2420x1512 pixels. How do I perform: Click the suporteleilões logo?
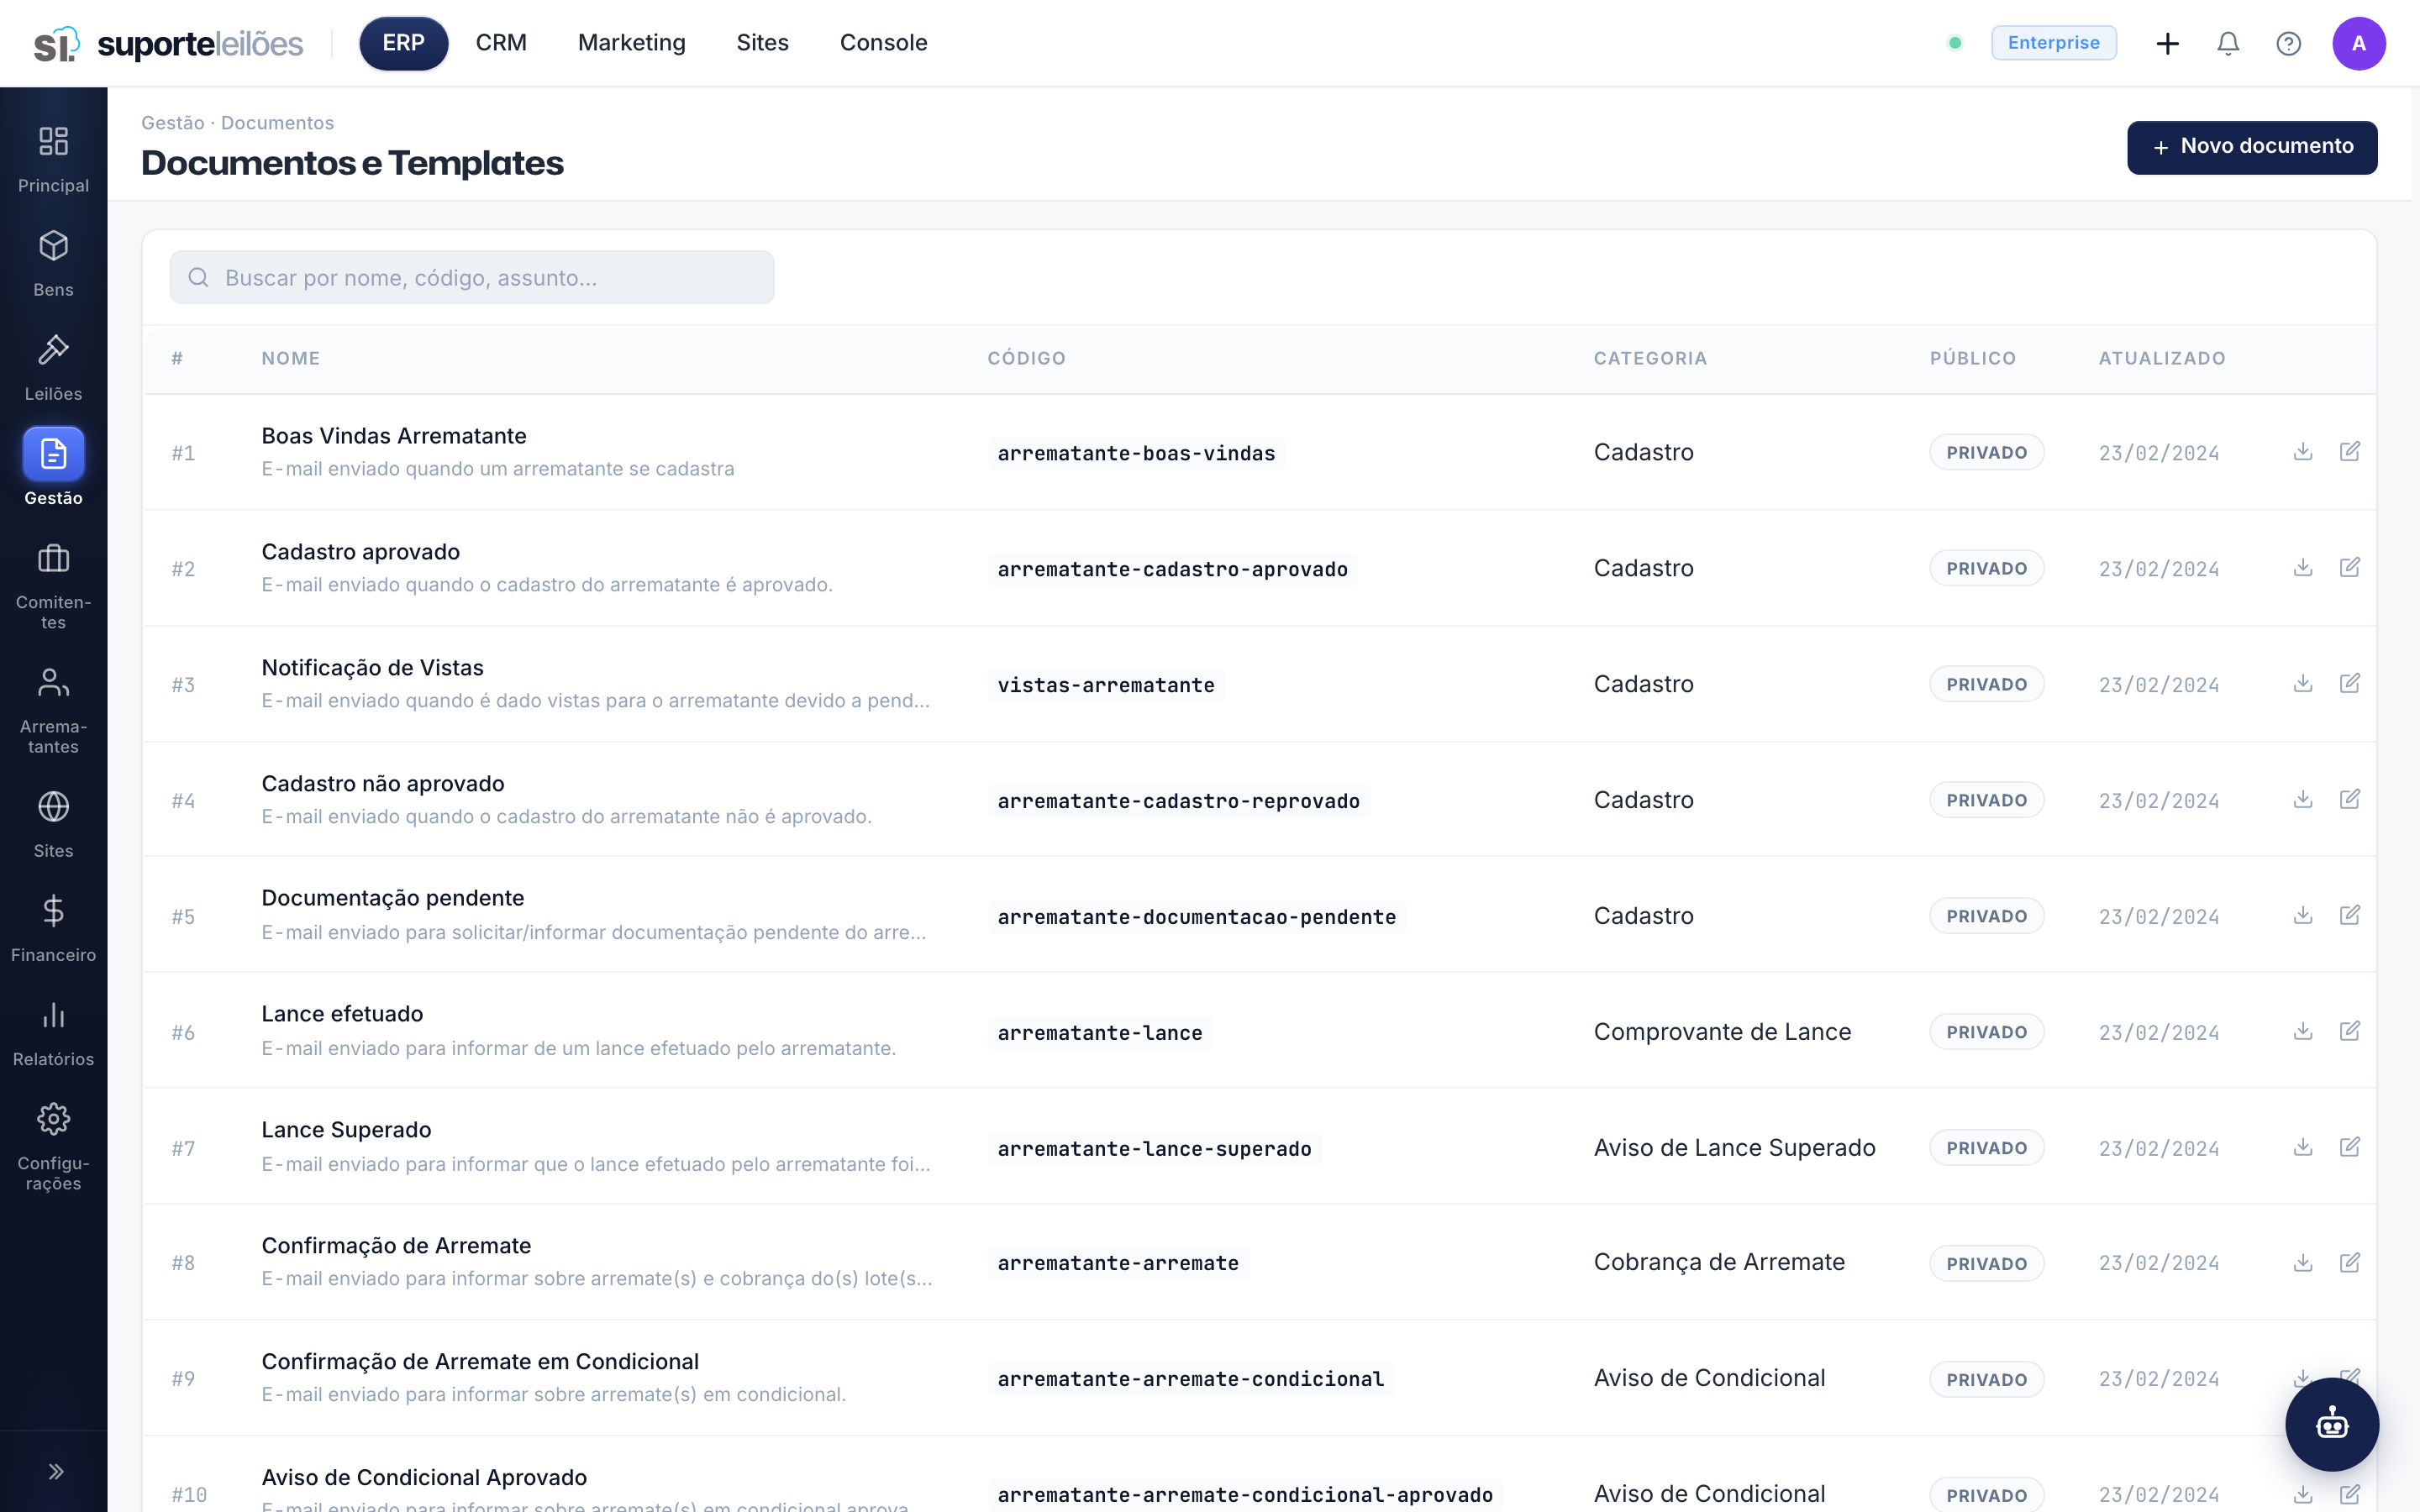[x=168, y=43]
